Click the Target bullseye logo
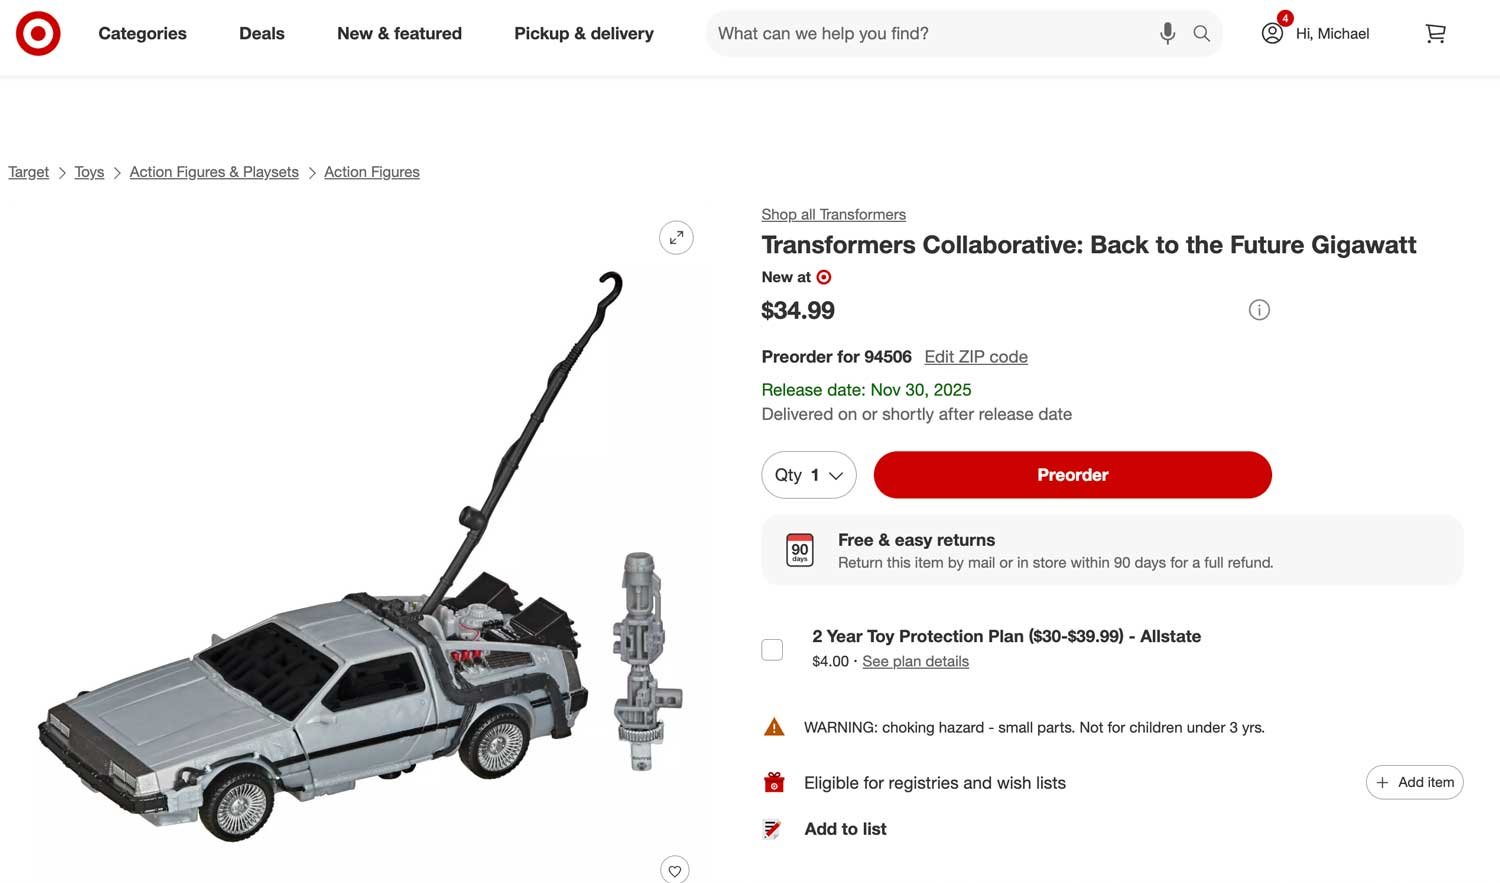The width and height of the screenshot is (1500, 883). (38, 34)
